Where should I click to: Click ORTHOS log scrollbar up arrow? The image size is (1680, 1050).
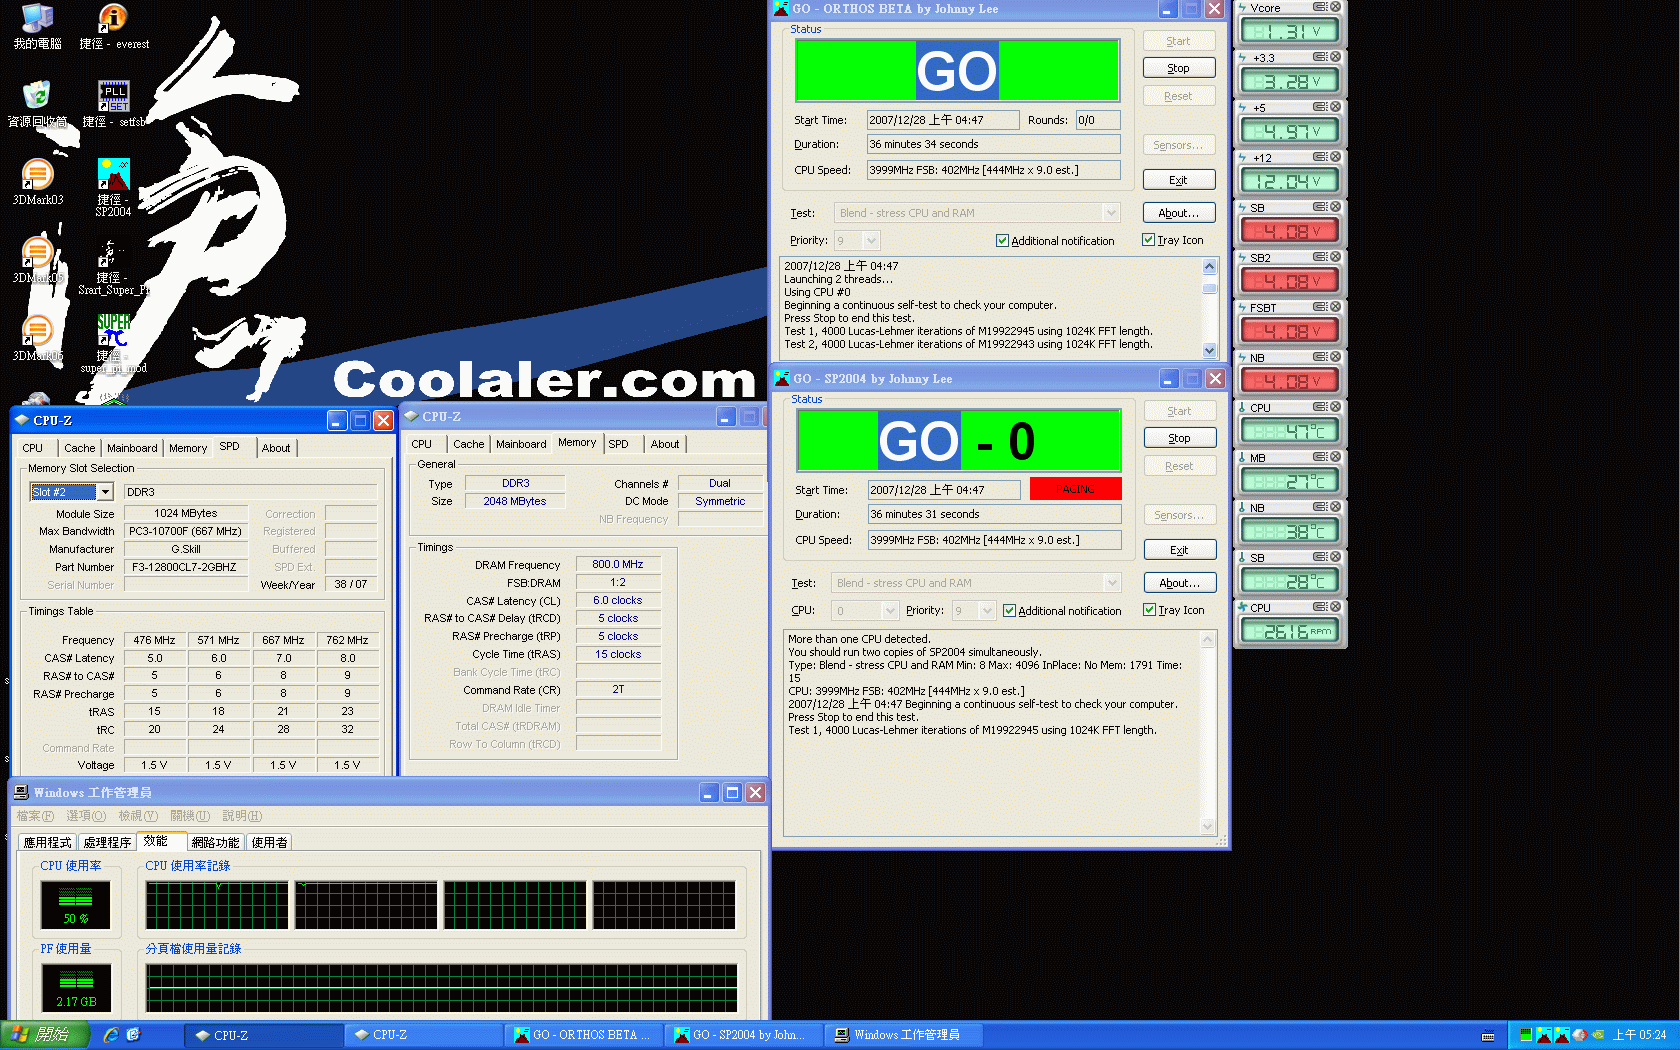[x=1210, y=266]
